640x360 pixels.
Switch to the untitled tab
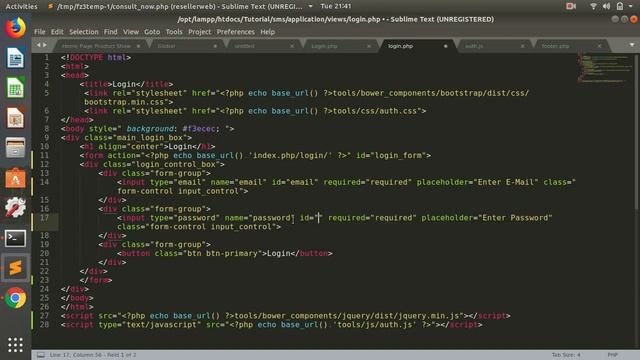[x=263, y=46]
